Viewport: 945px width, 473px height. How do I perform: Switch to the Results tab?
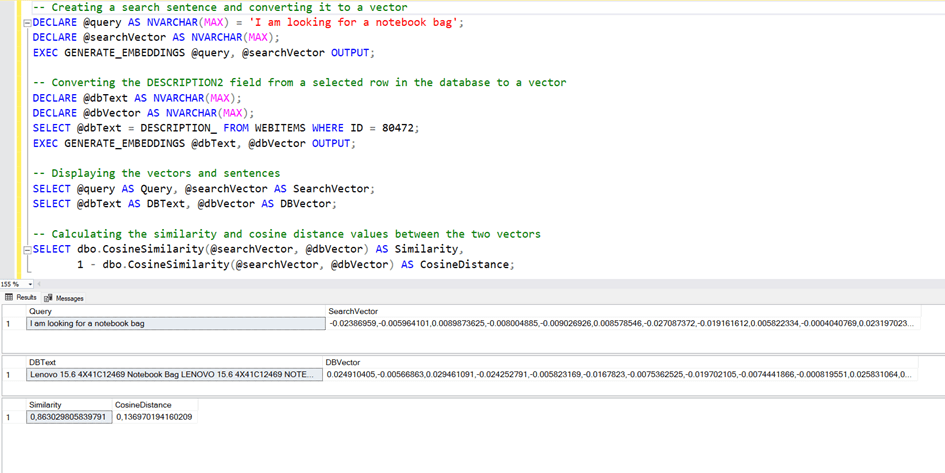point(25,298)
